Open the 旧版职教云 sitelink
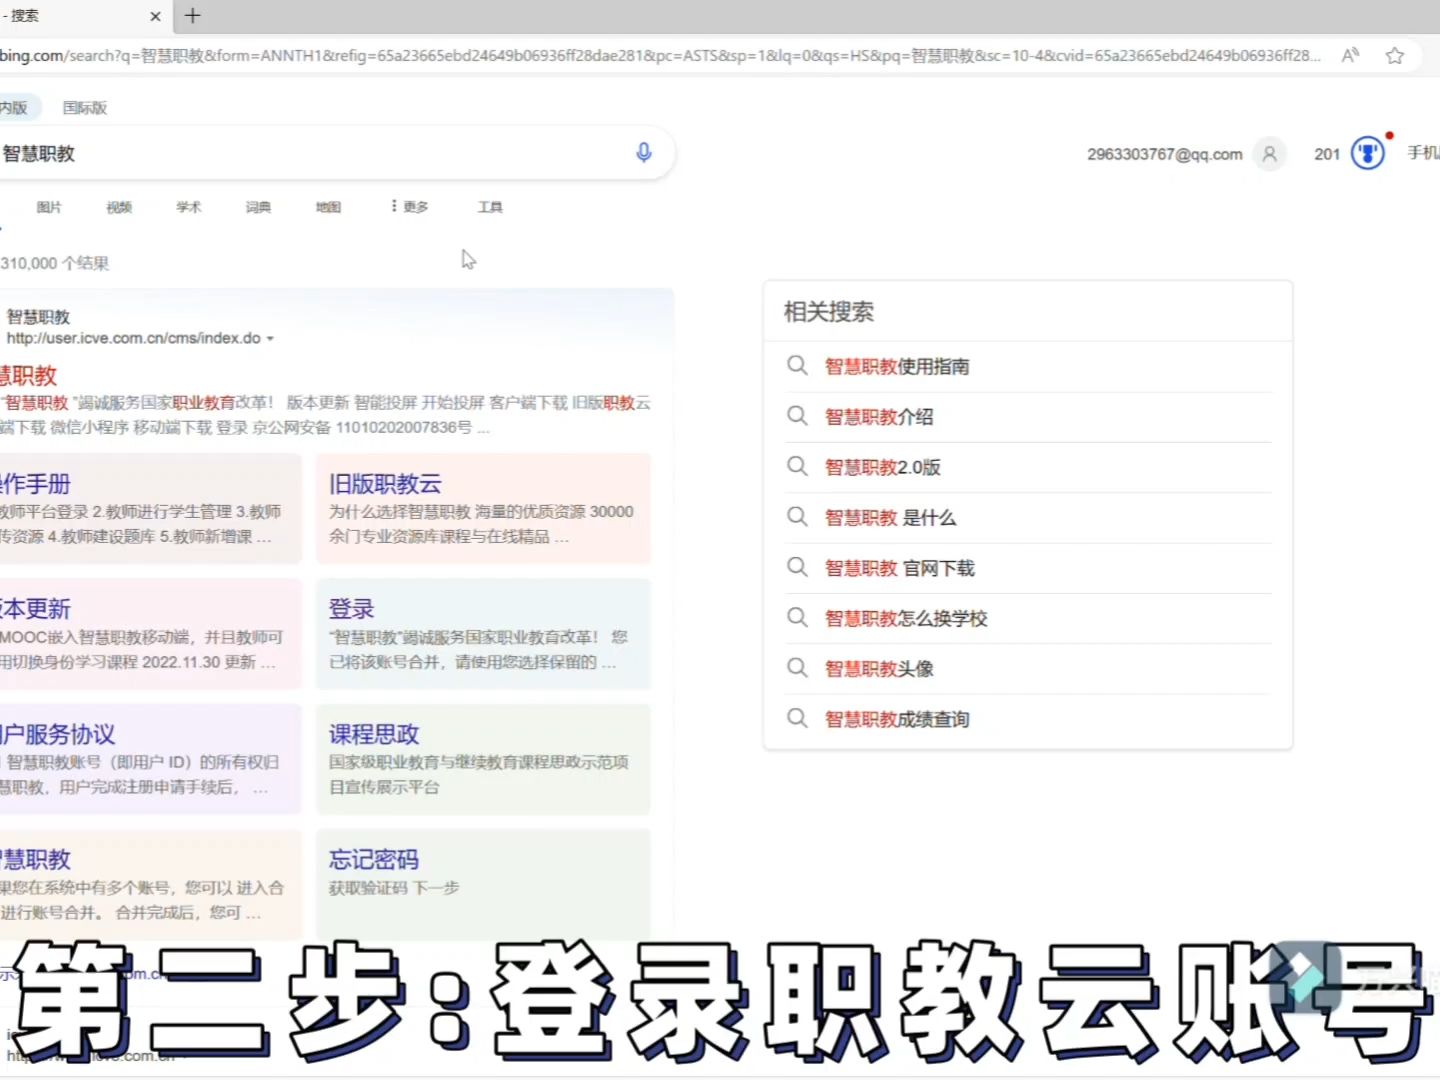 (386, 484)
